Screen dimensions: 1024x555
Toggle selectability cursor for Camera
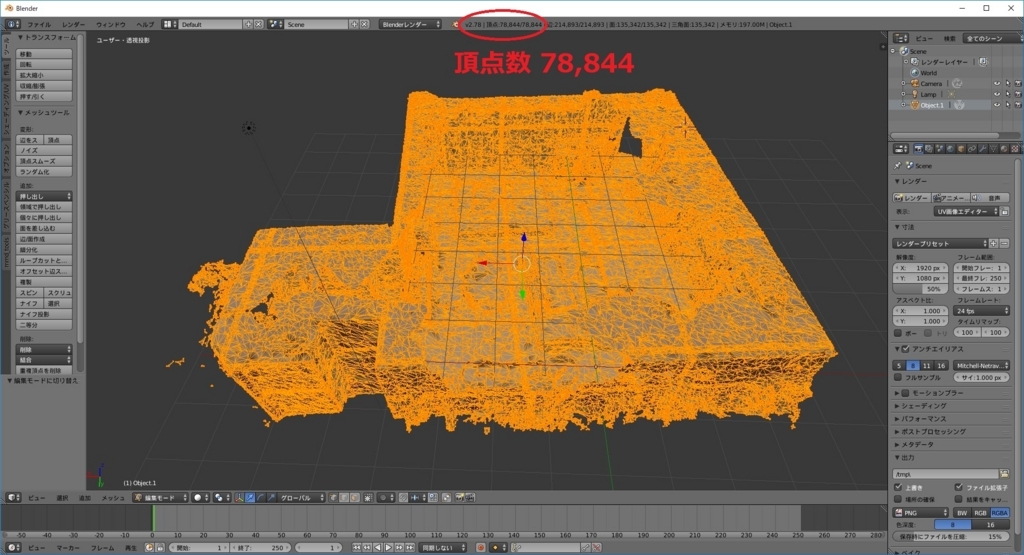tap(1008, 84)
